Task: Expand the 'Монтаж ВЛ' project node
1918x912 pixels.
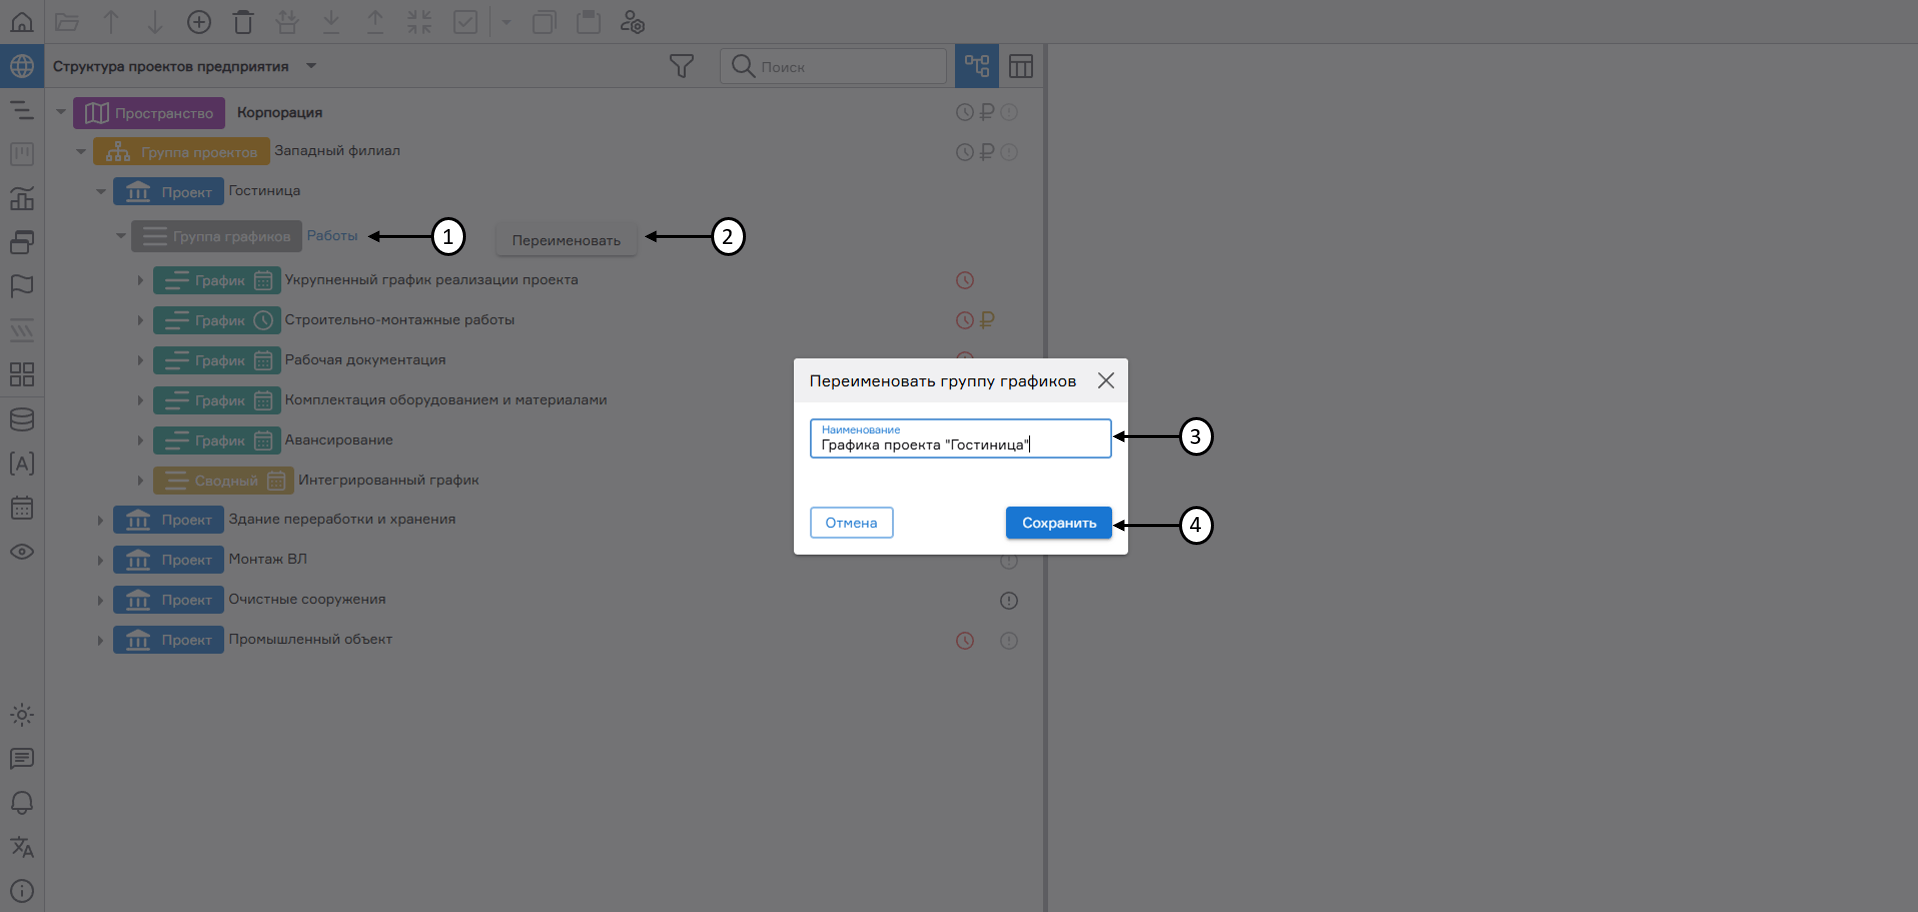Action: (100, 560)
